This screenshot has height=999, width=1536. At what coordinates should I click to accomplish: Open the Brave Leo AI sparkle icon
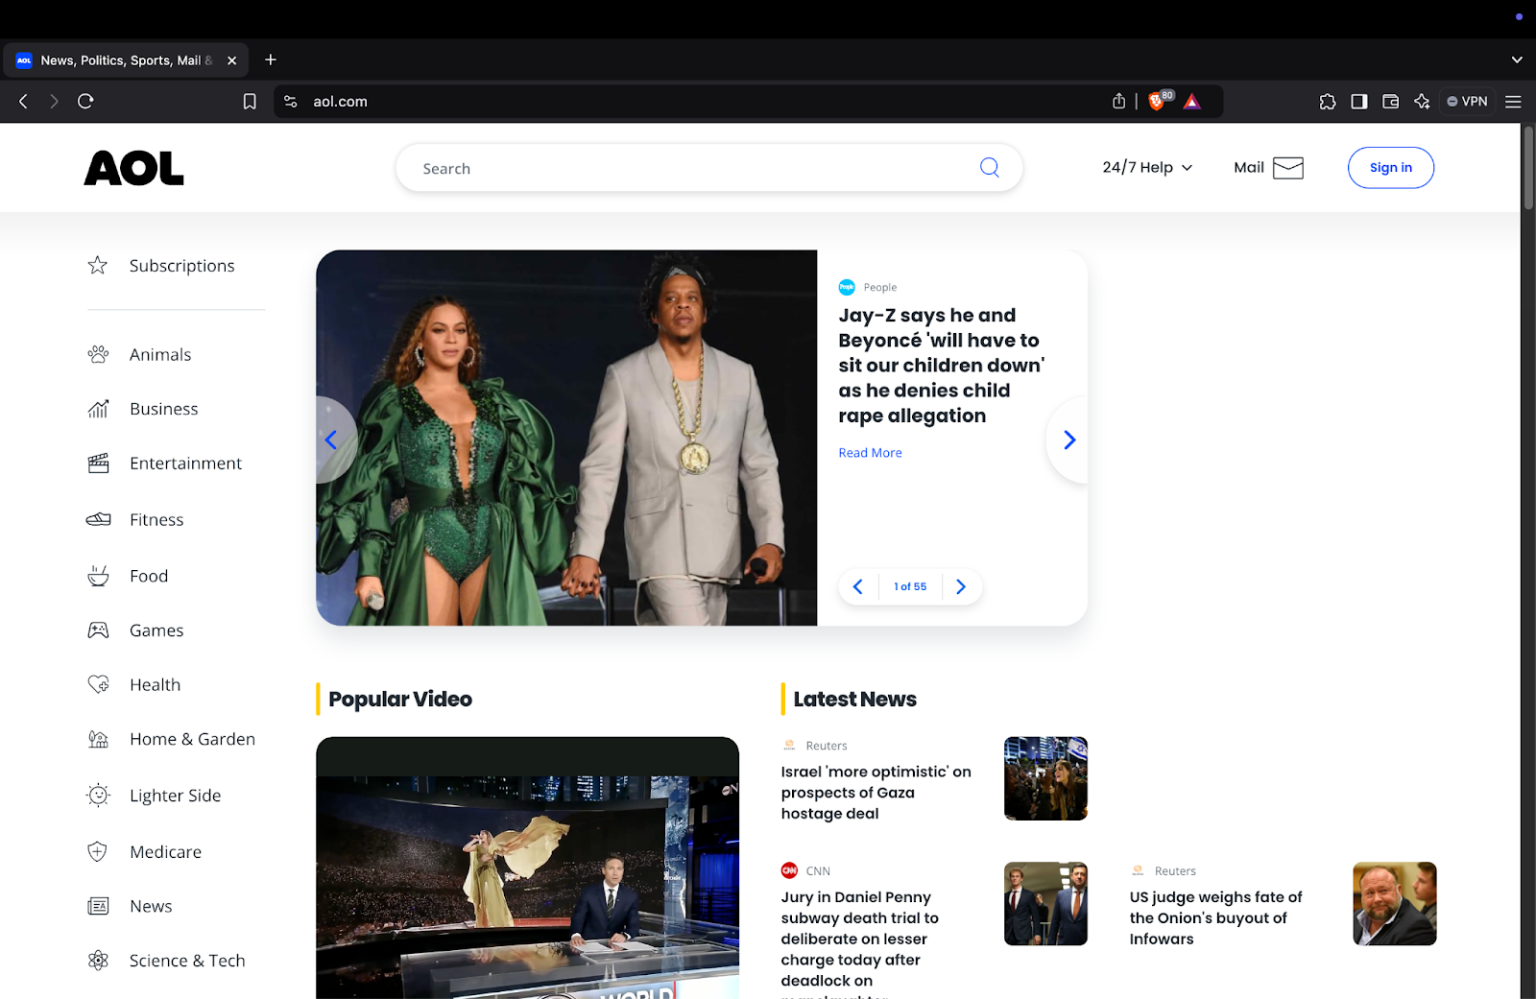click(1421, 101)
